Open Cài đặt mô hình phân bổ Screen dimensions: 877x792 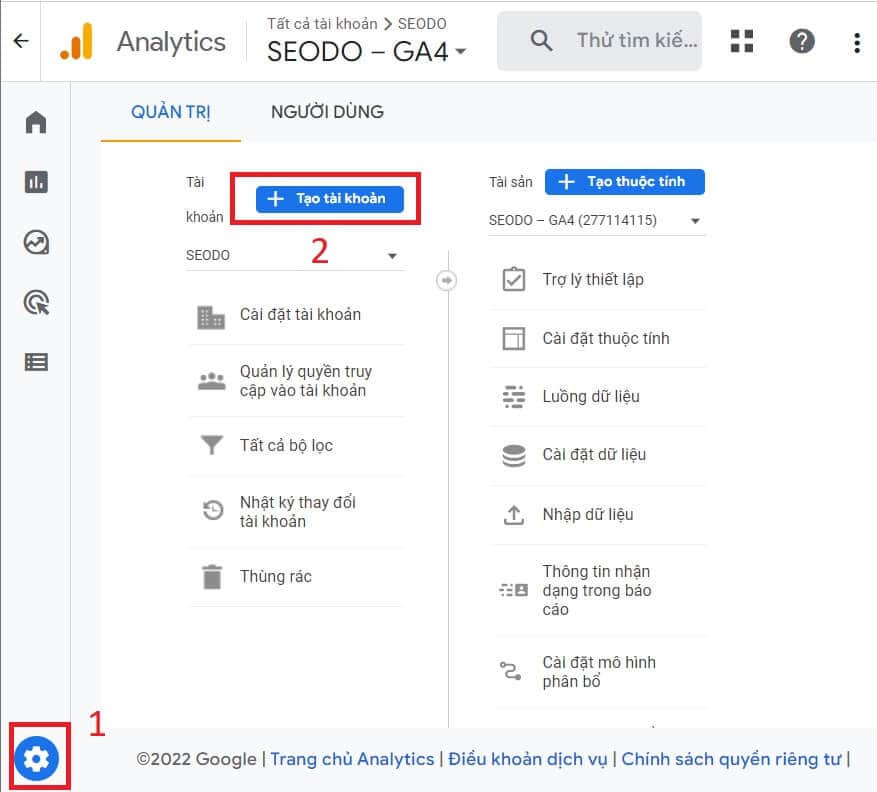[x=598, y=672]
